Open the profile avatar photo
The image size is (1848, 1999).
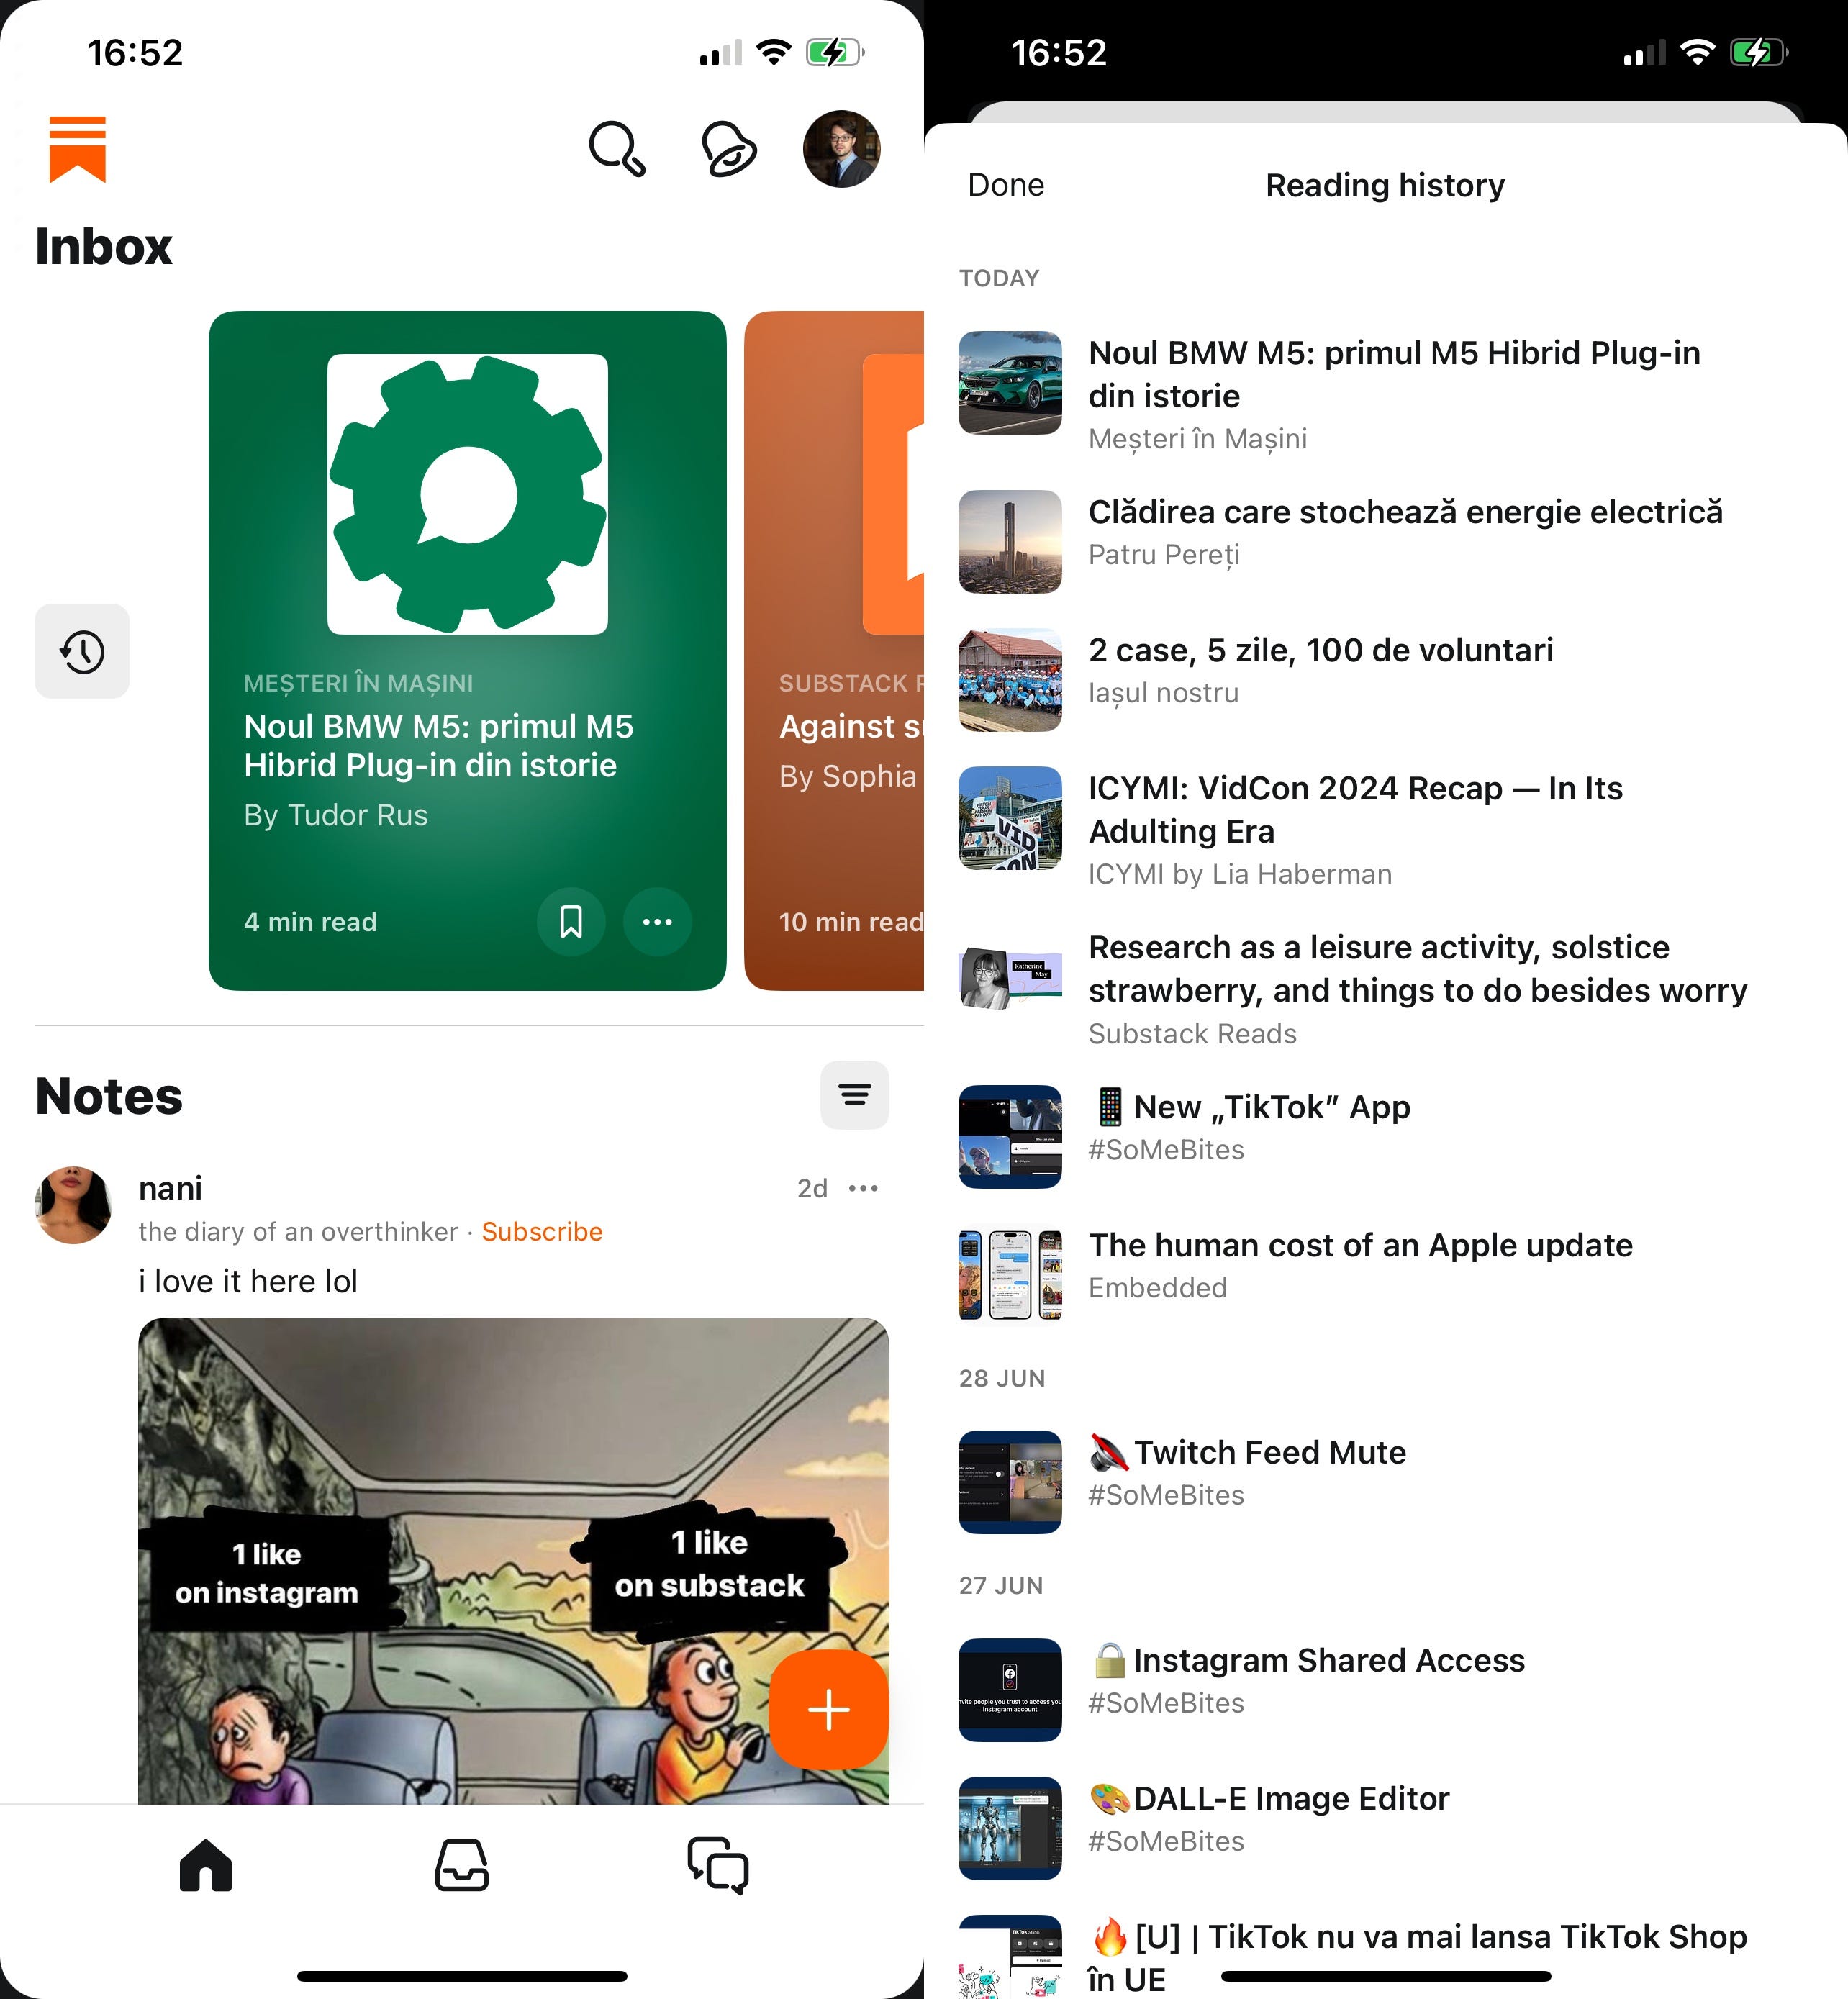click(x=841, y=149)
